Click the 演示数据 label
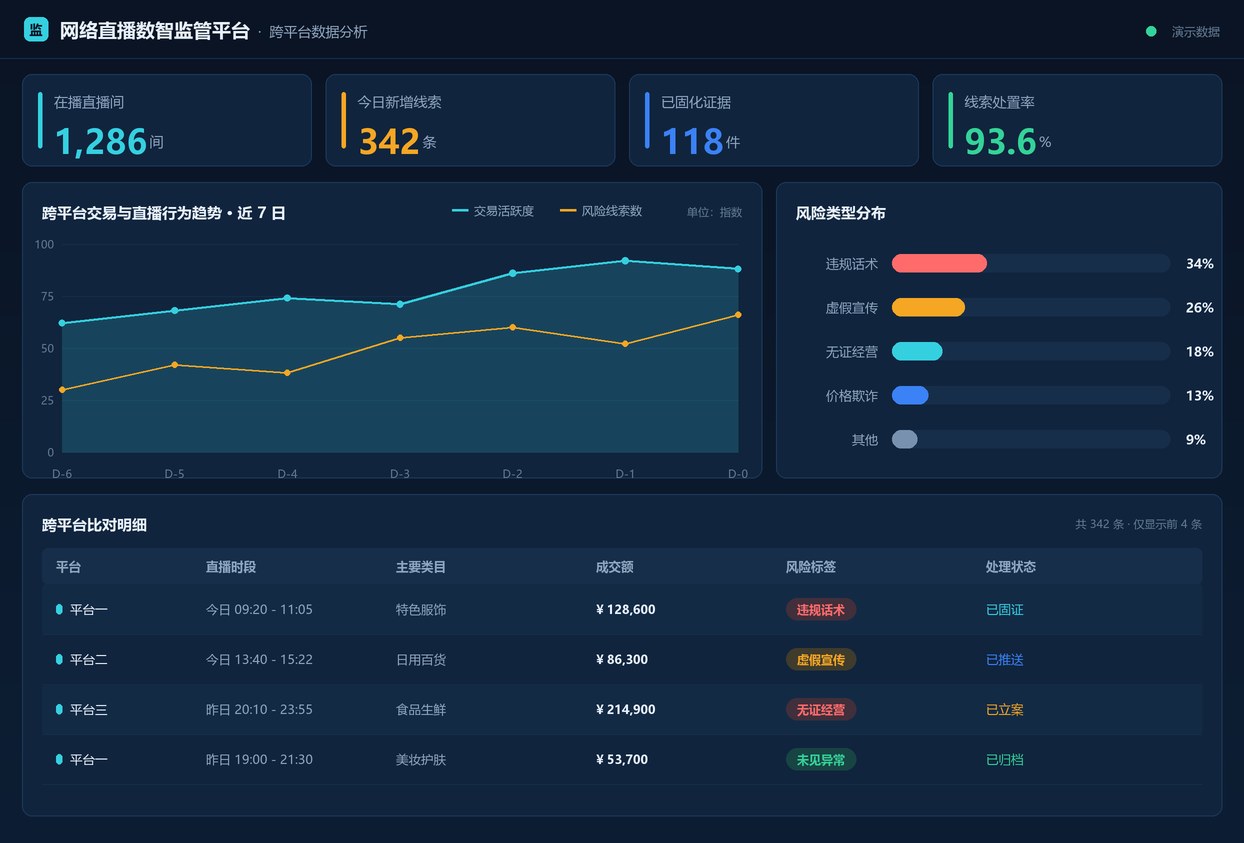Viewport: 1244px width, 843px height. coord(1196,32)
